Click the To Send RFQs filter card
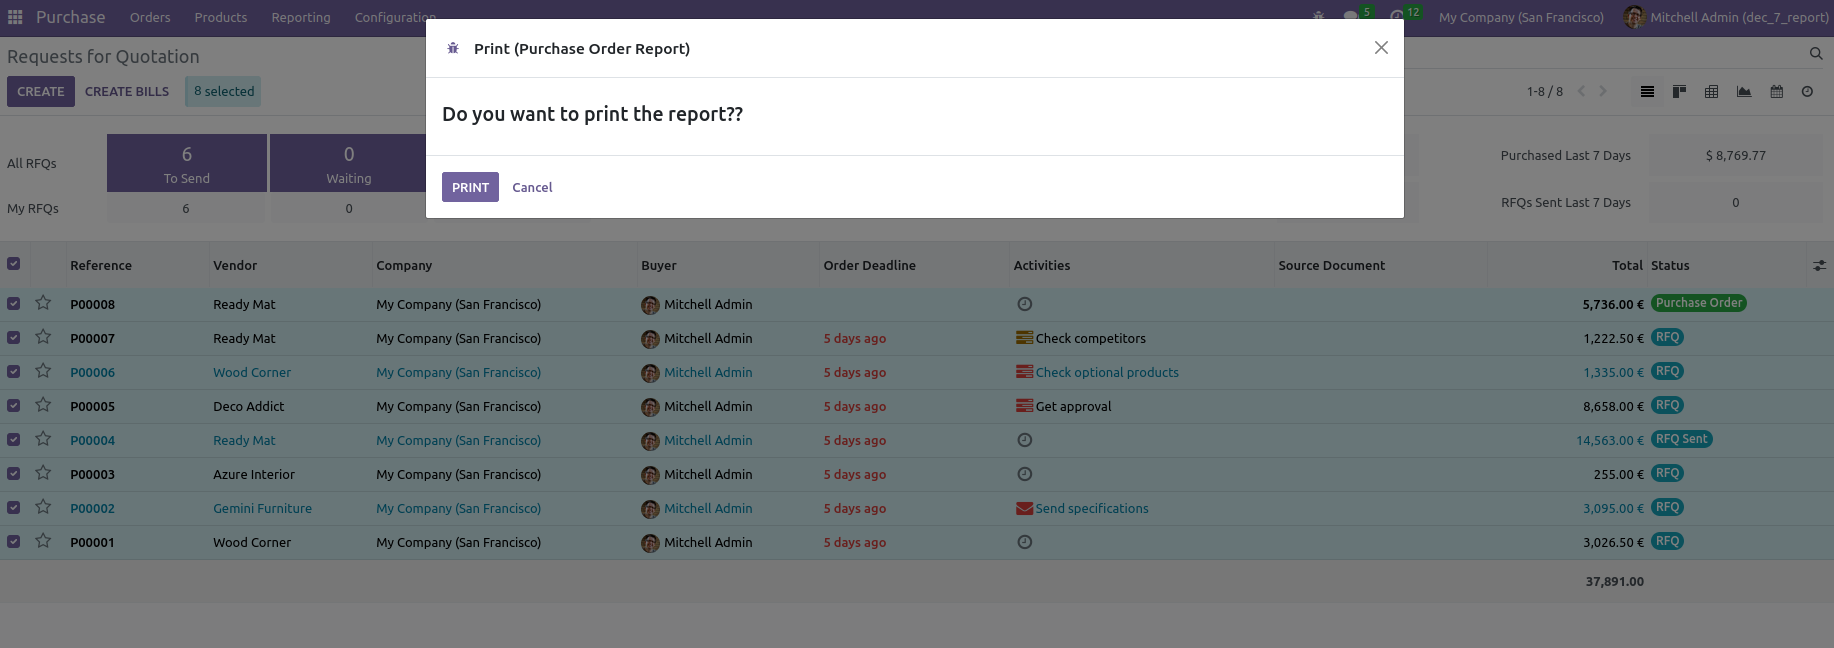 tap(187, 163)
